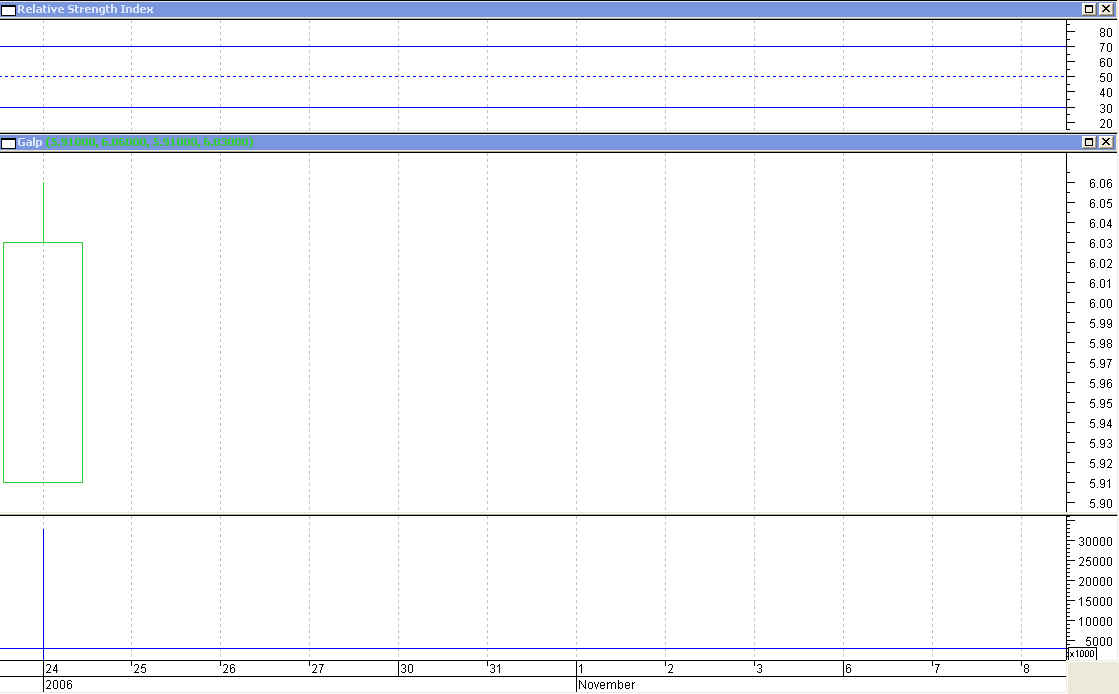Click the 6.00 price axis label
Screen dimensions: 1119x694
tap(1100, 304)
